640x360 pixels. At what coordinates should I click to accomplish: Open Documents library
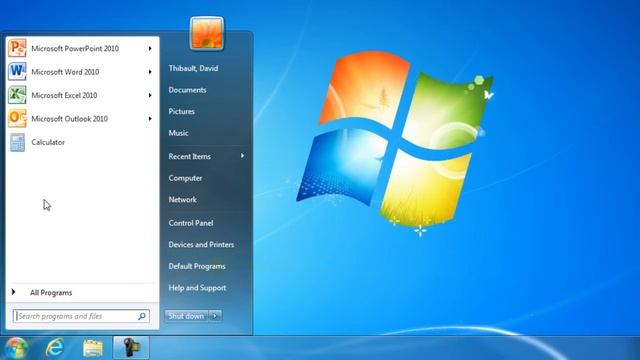click(x=187, y=90)
